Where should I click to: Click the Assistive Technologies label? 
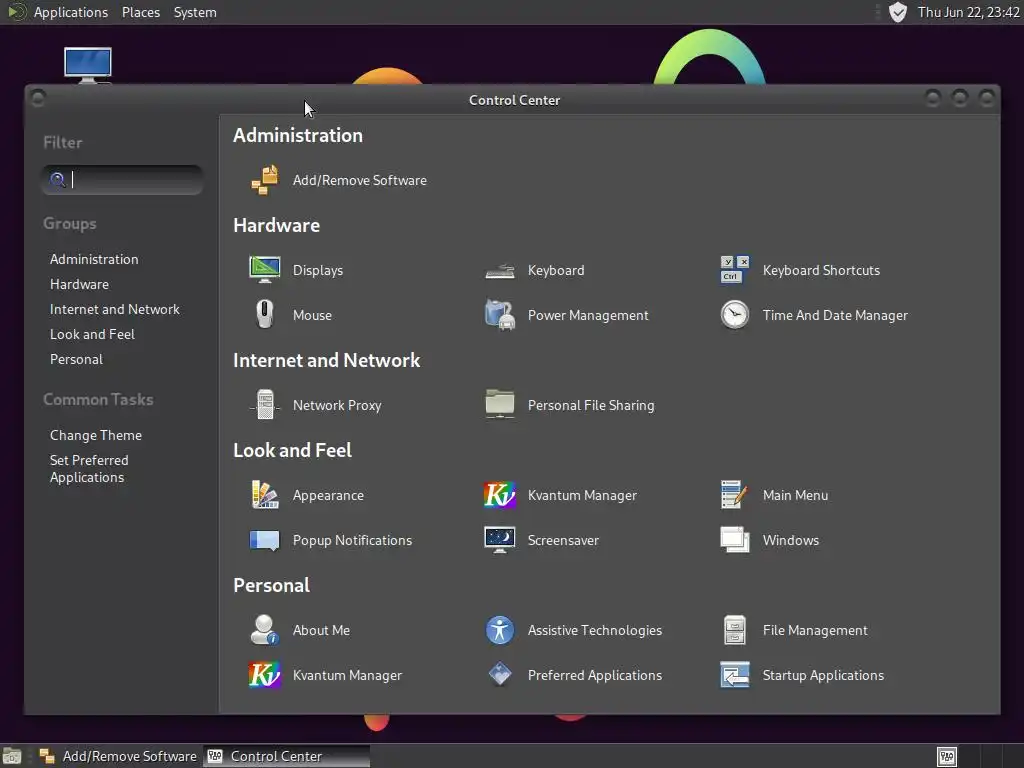(x=594, y=630)
